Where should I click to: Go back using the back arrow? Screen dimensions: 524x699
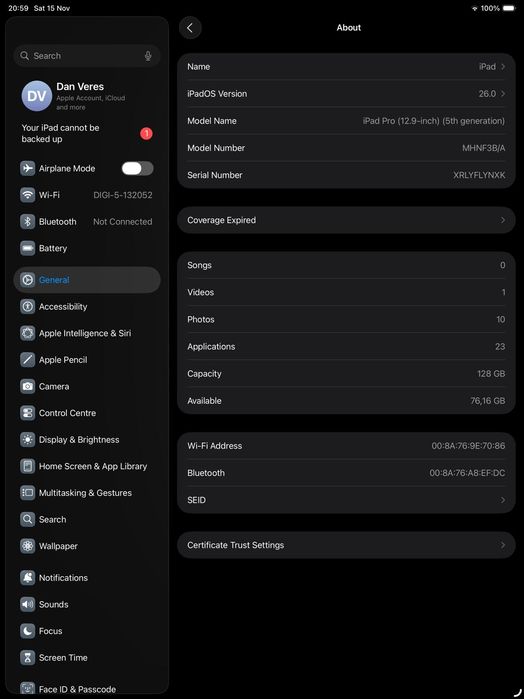click(190, 28)
